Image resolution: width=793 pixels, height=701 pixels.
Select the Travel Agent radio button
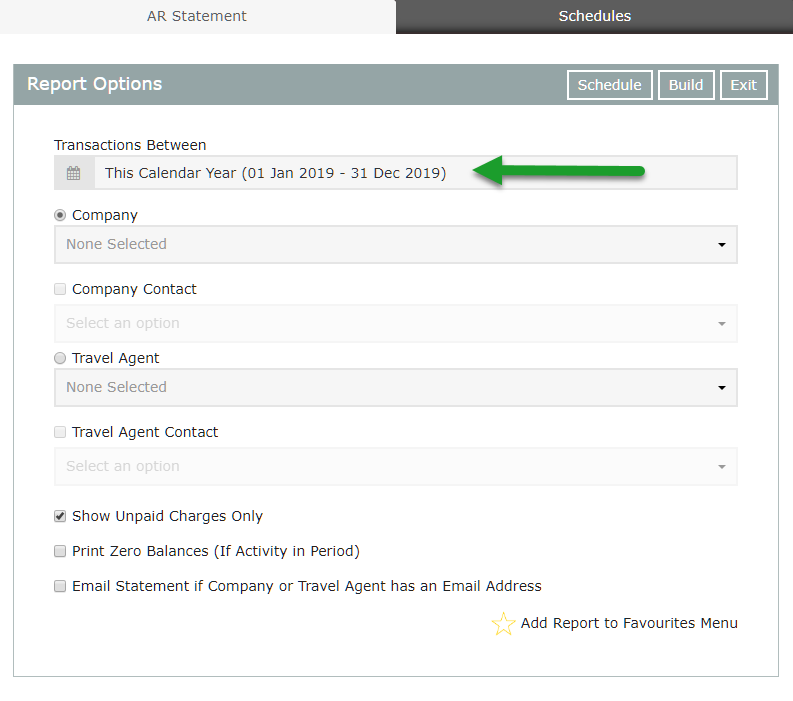pyautogui.click(x=60, y=358)
